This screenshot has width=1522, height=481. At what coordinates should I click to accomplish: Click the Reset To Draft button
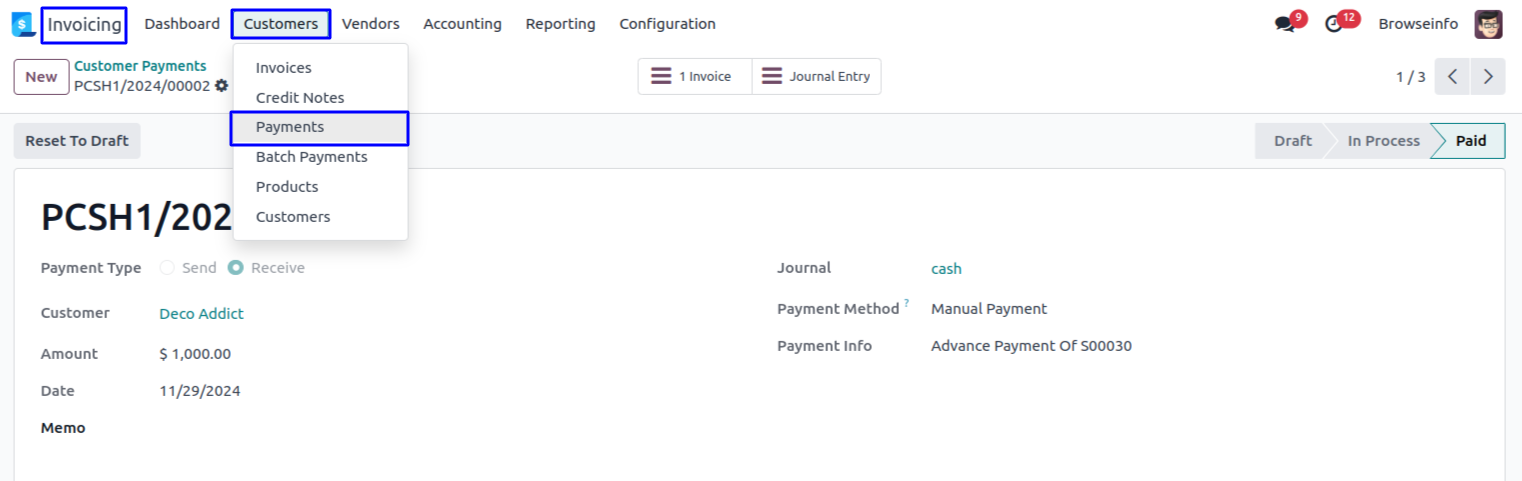click(77, 141)
